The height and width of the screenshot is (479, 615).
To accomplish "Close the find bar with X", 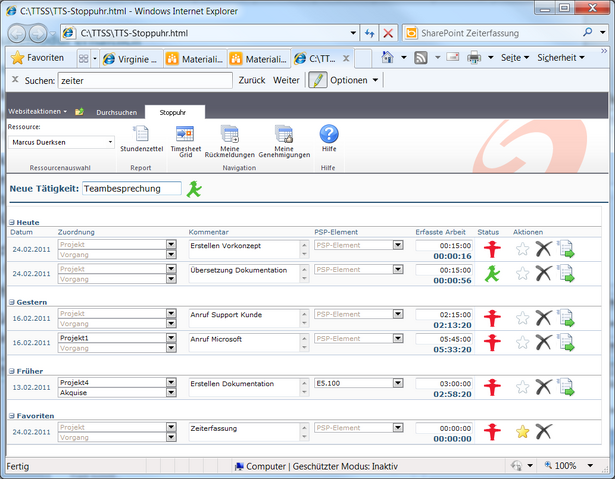I will tap(15, 79).
